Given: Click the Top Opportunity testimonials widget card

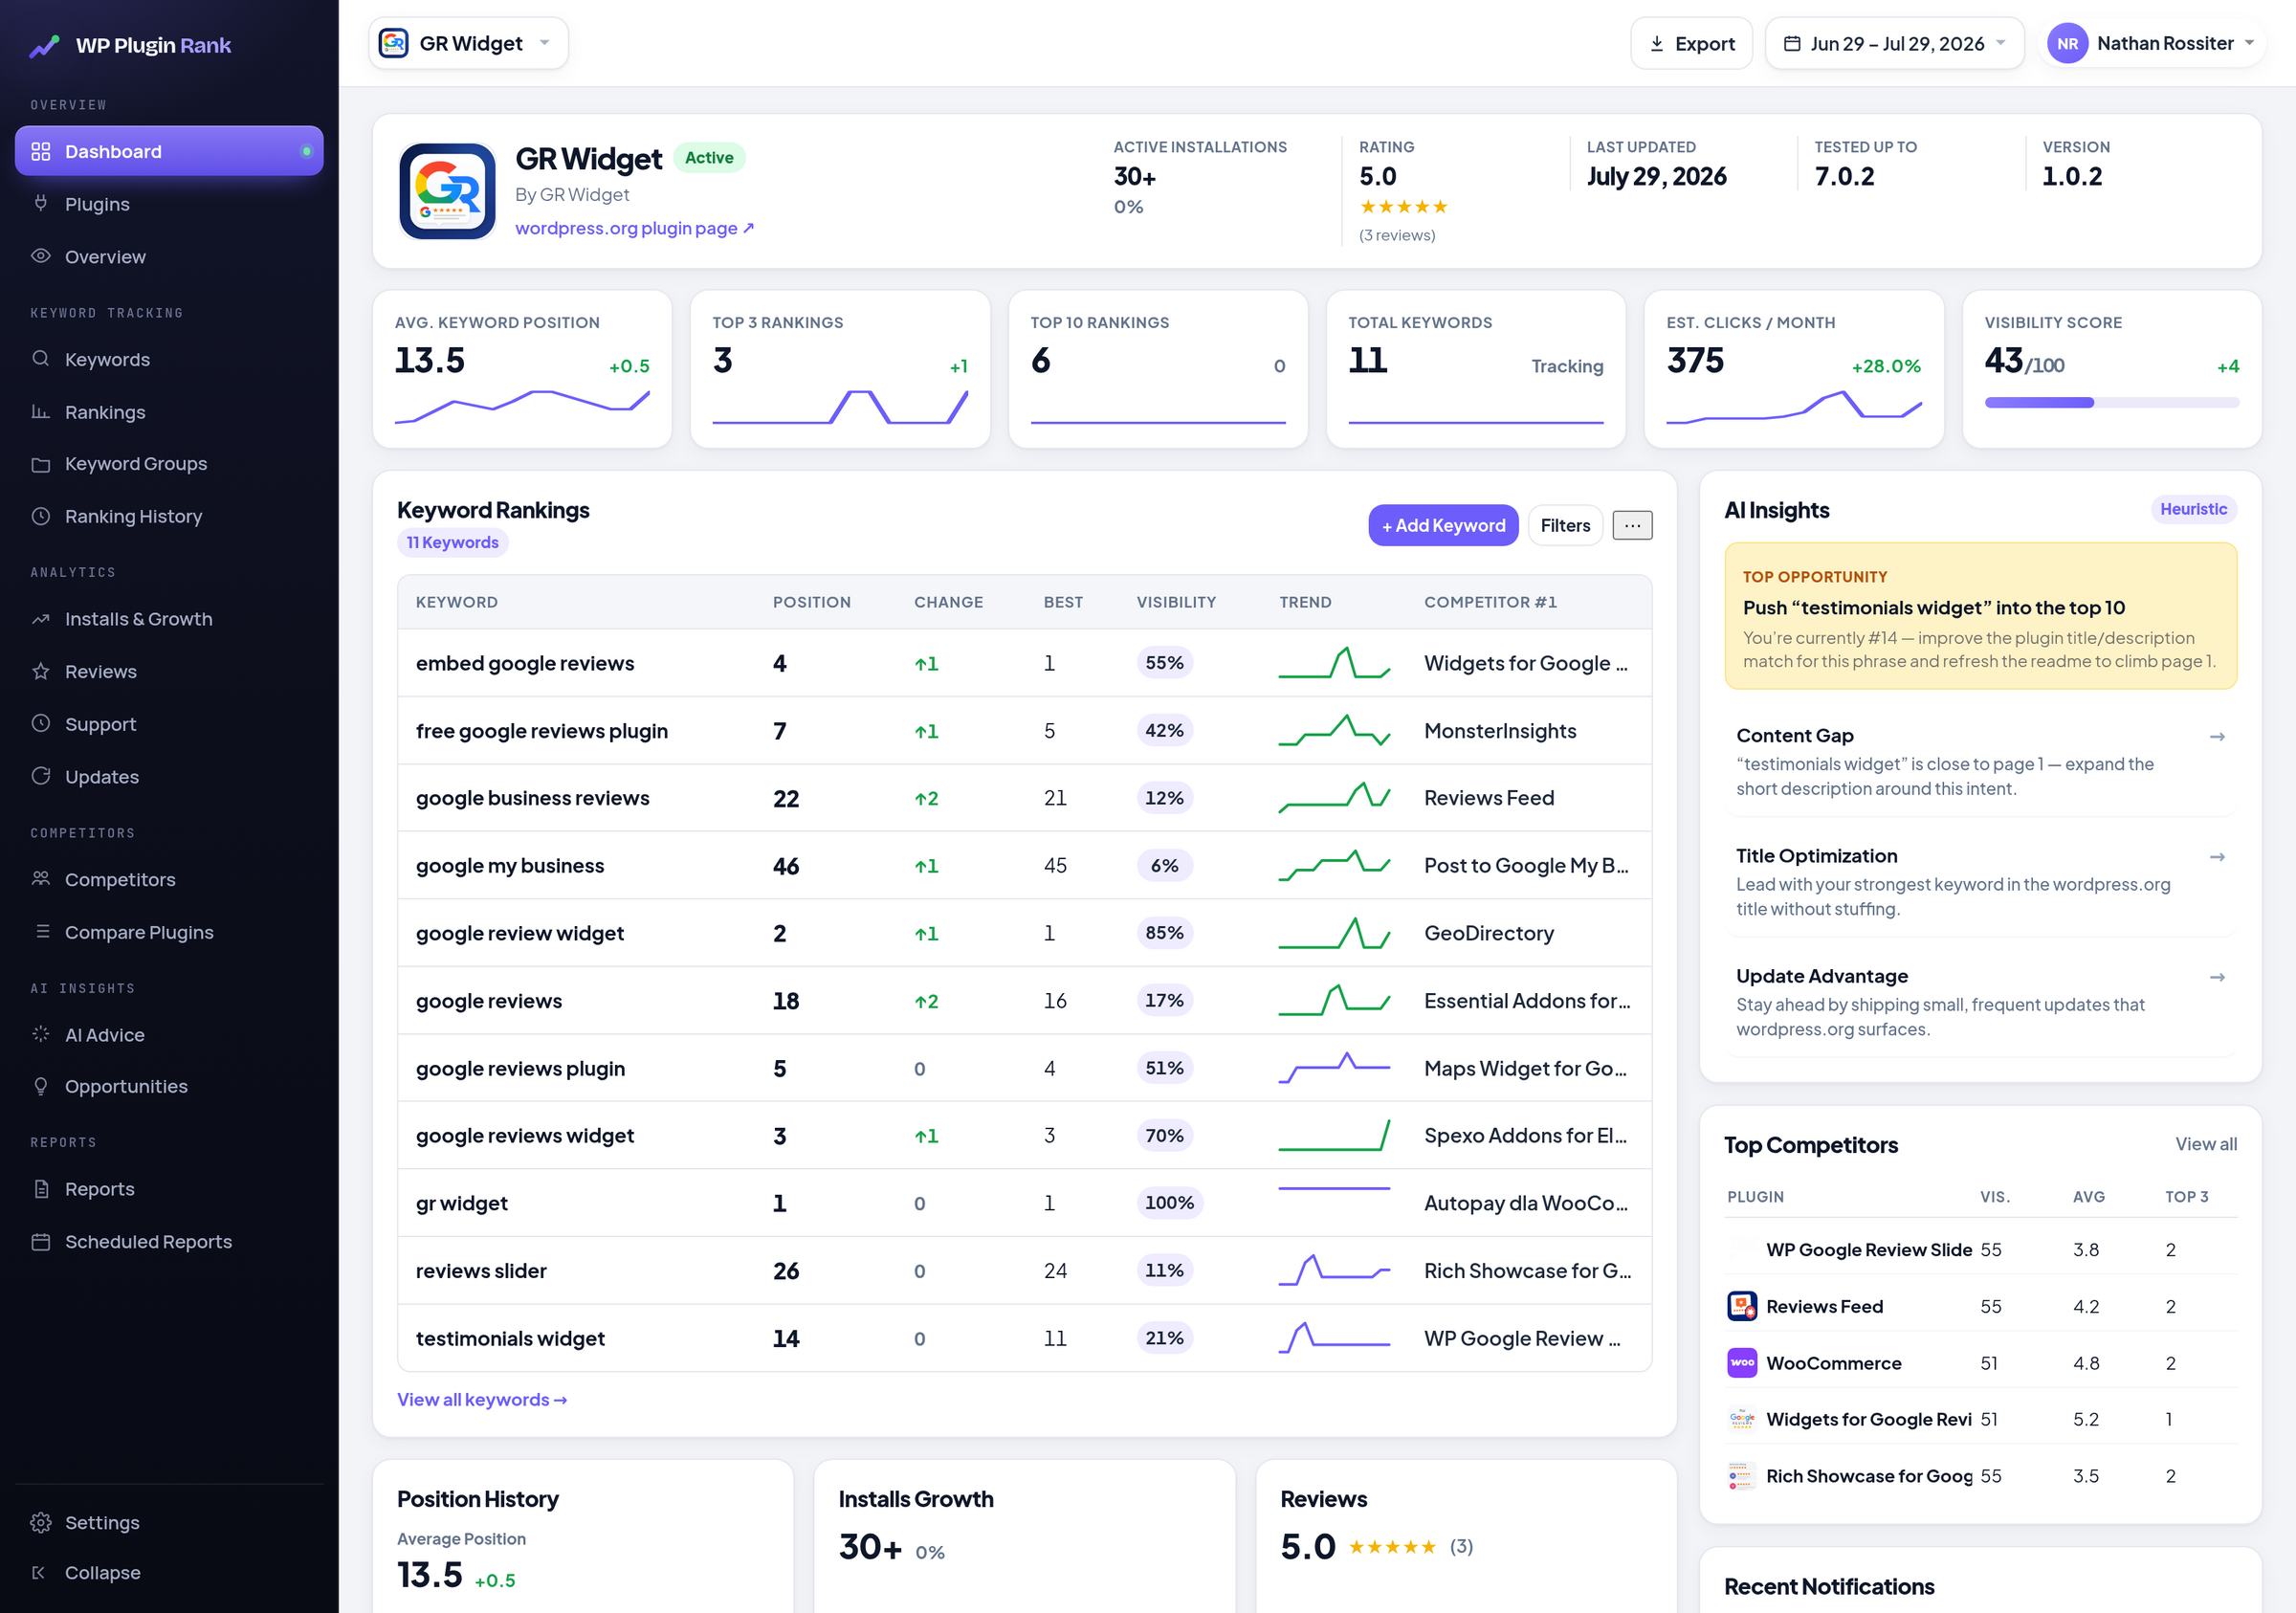Looking at the screenshot, I should [x=1980, y=616].
